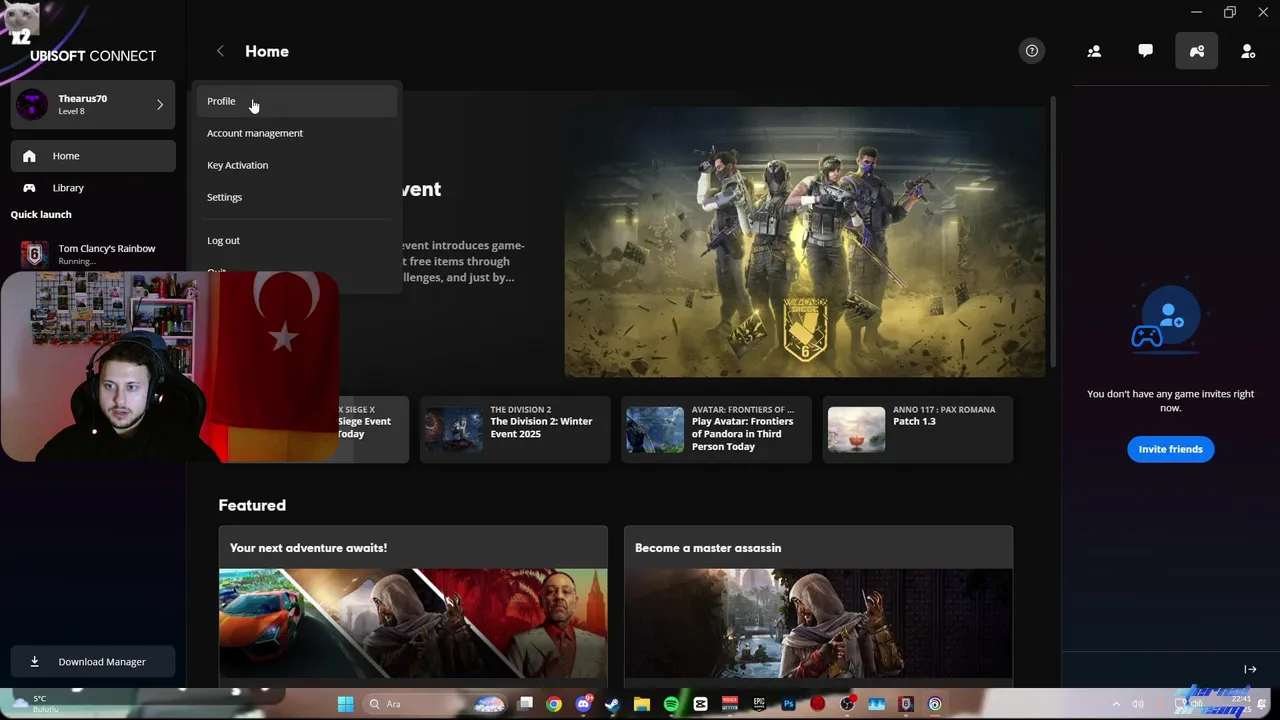Open 'Your next adventure awaits!' featured card
The image size is (1280, 720).
tap(413, 606)
